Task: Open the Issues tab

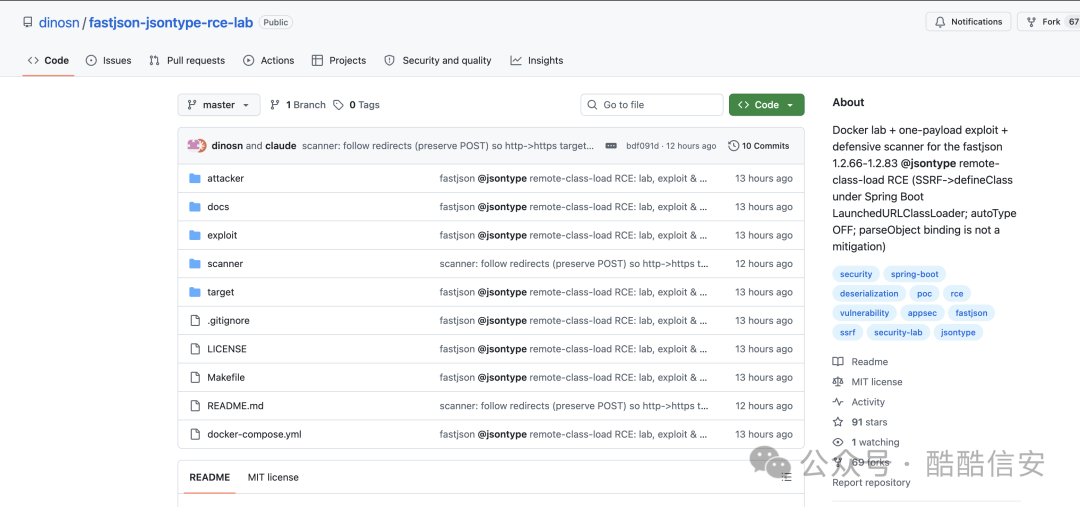Action: [x=108, y=61]
